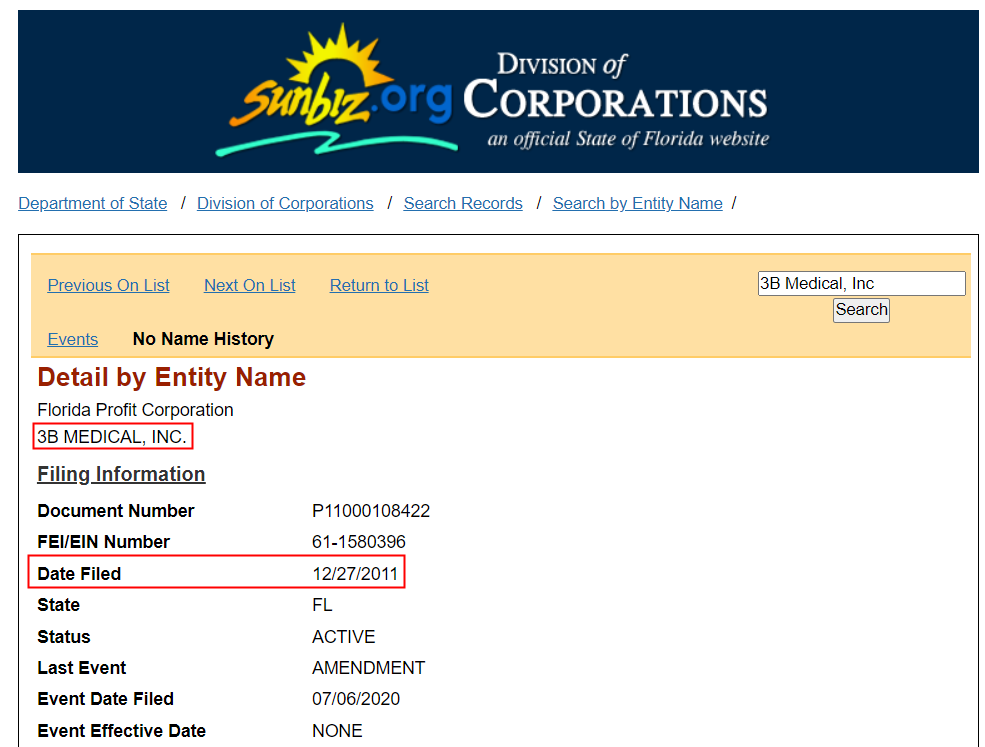Select the AMENDMENT last event value
985x747 pixels.
pyautogui.click(x=369, y=668)
